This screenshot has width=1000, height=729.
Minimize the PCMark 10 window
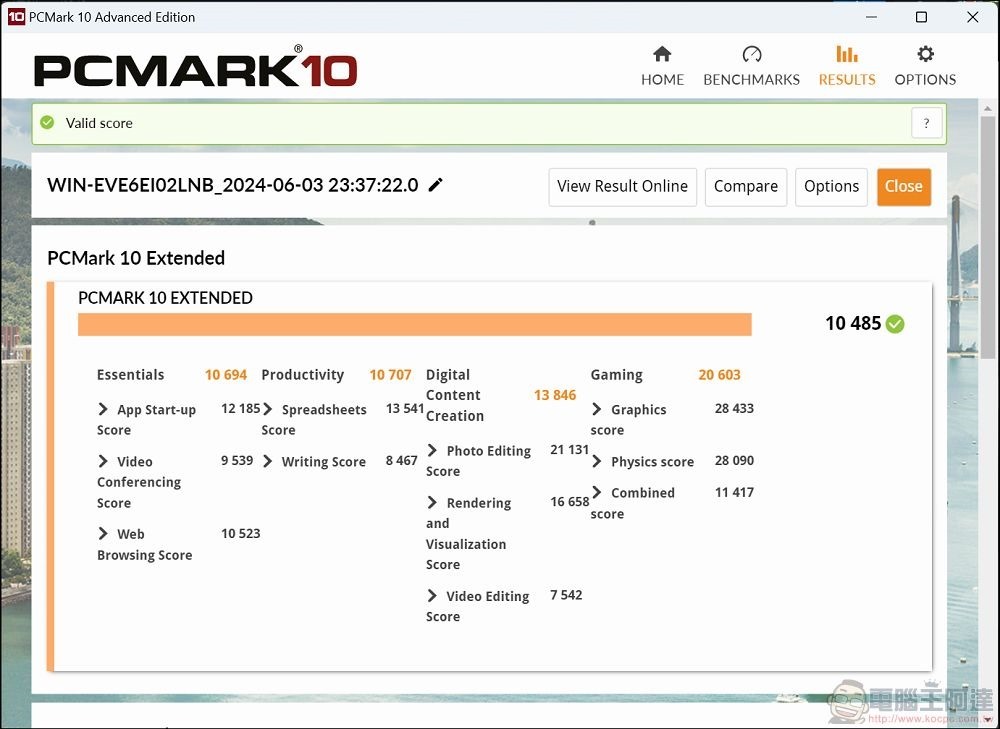pyautogui.click(x=871, y=17)
